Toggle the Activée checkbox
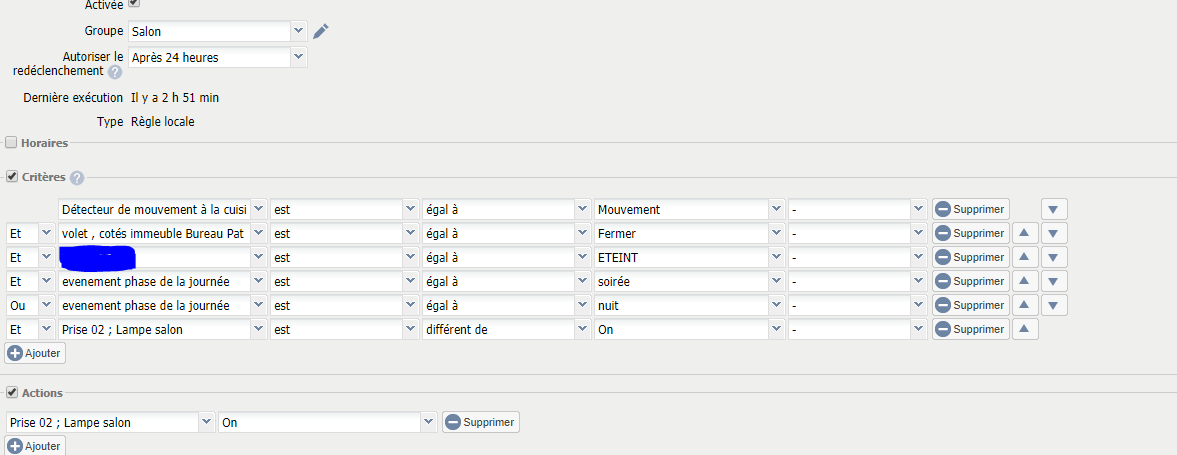Image resolution: width=1177 pixels, height=455 pixels. point(134,3)
